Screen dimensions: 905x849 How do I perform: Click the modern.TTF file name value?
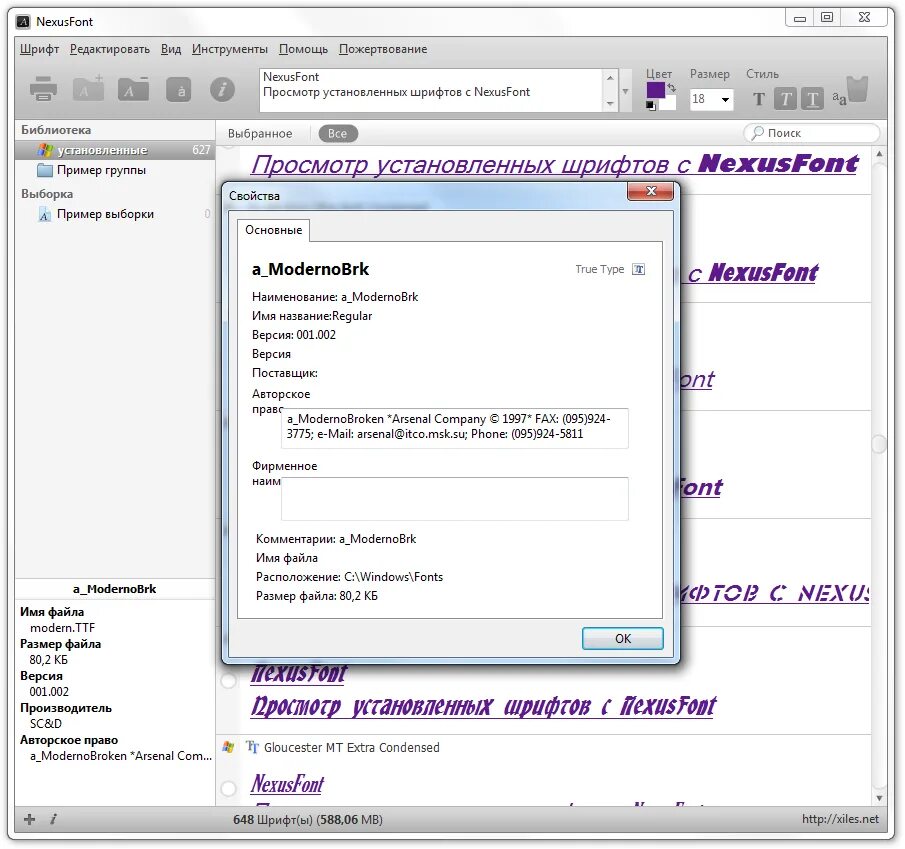(x=62, y=628)
